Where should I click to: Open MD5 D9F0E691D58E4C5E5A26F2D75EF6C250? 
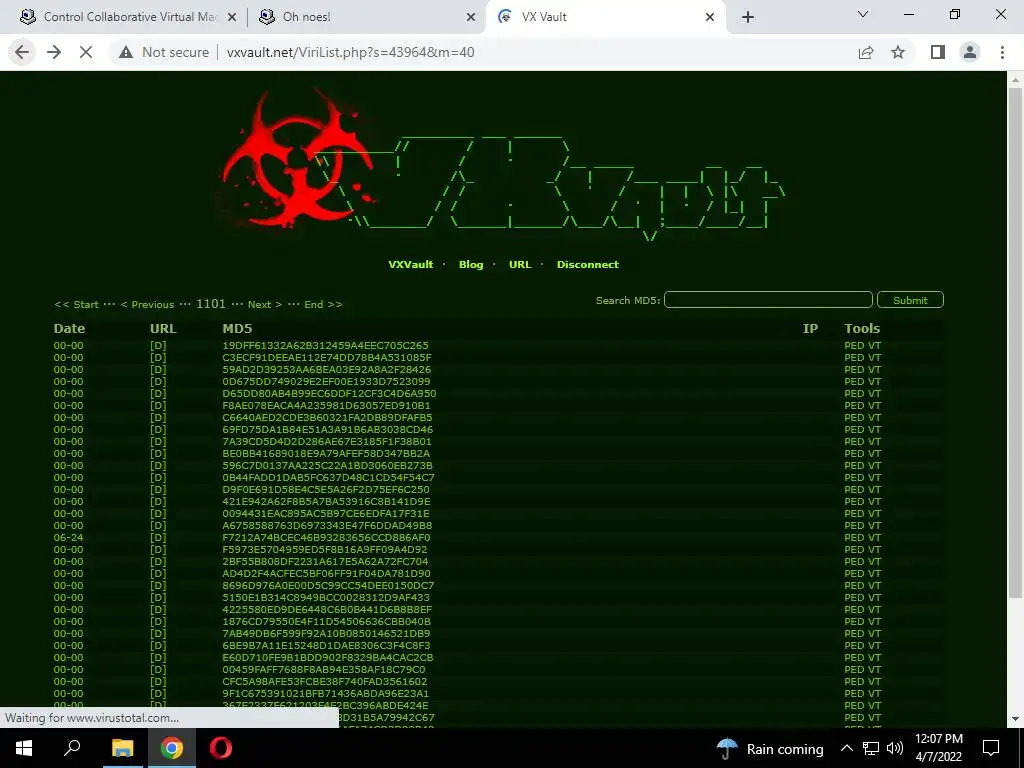tap(326, 489)
